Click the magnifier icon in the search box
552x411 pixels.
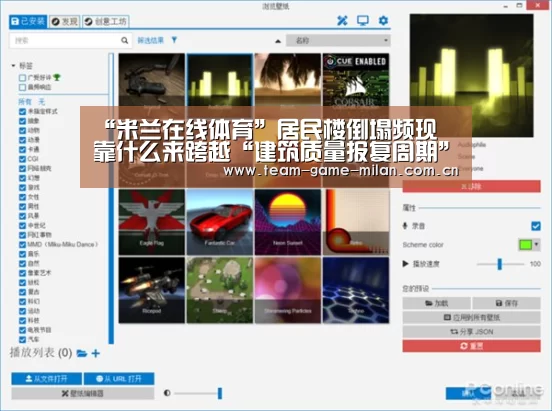tap(125, 41)
